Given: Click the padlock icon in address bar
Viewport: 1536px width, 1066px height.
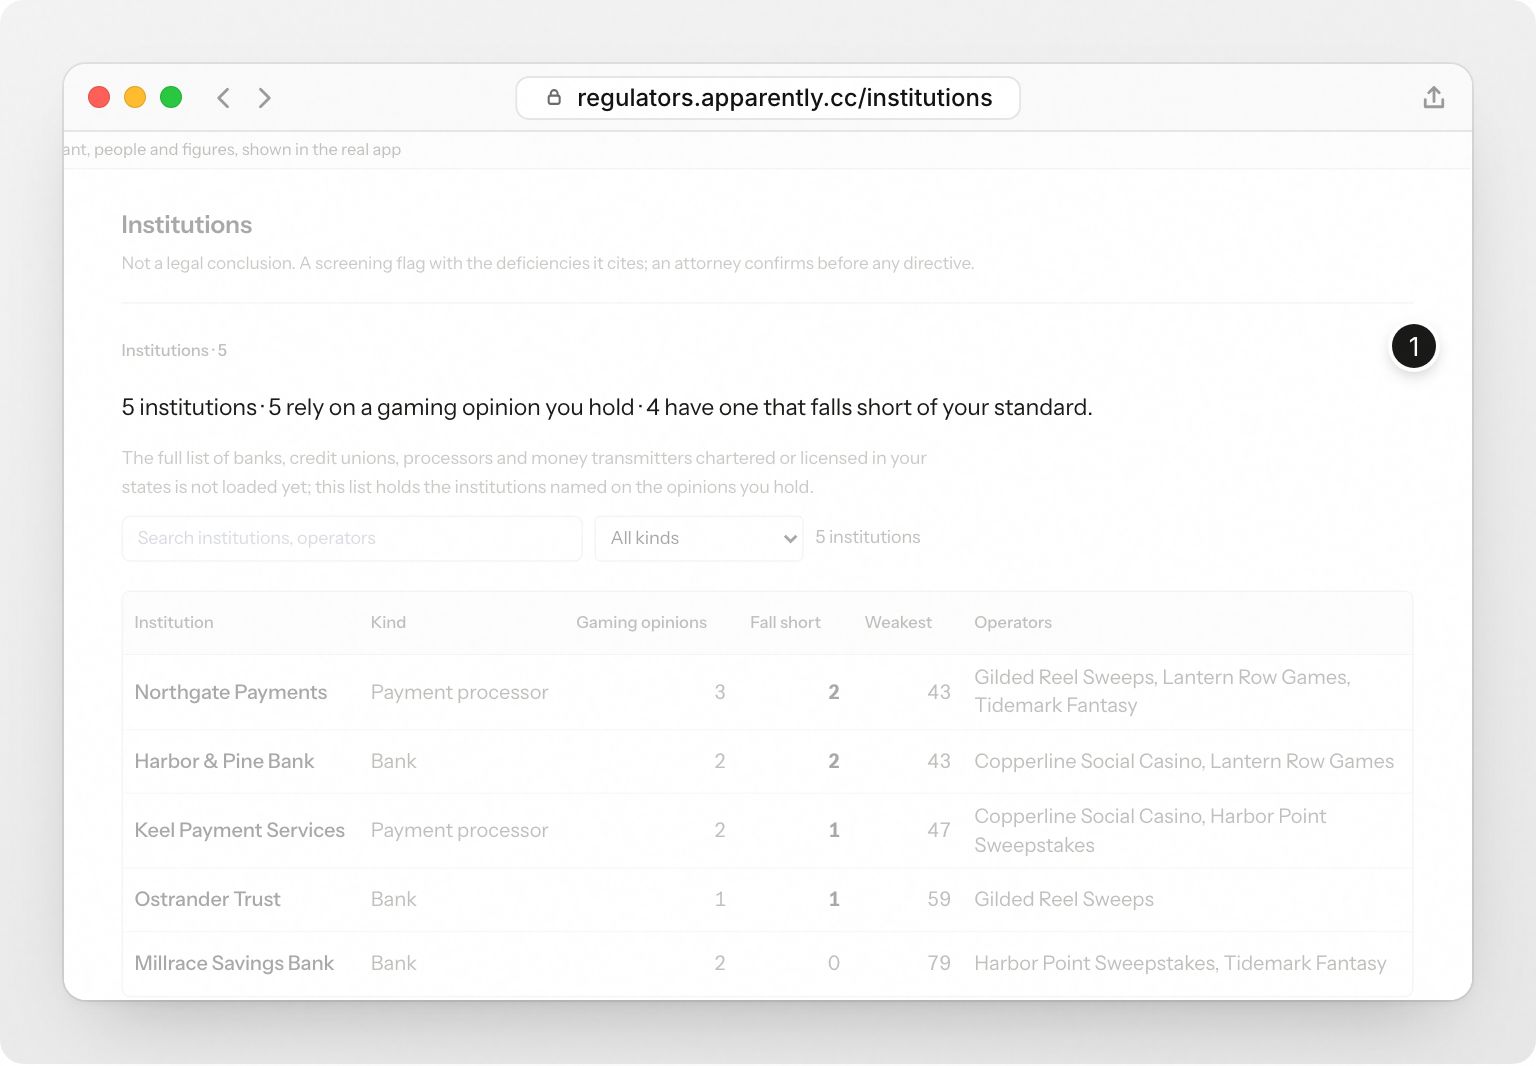Looking at the screenshot, I should coord(554,97).
